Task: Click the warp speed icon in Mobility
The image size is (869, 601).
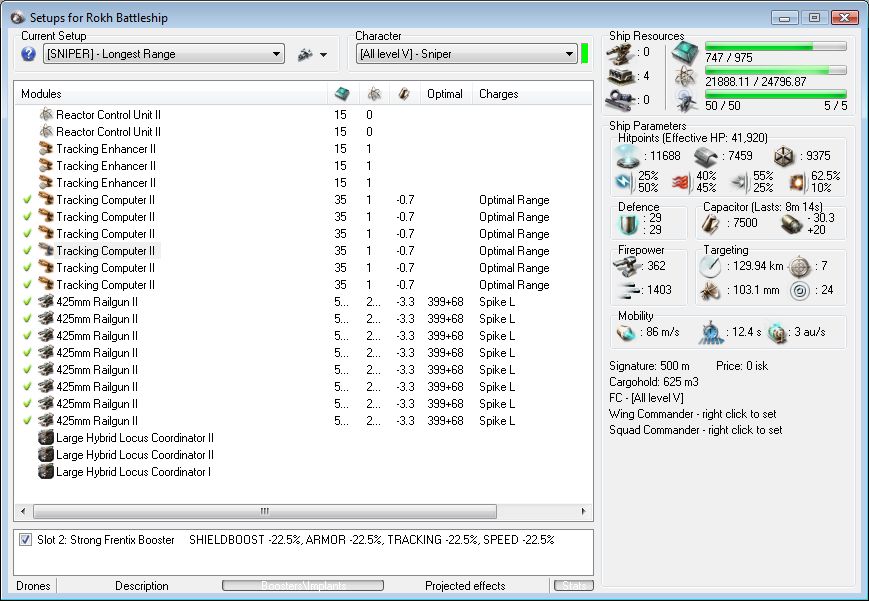Action: pos(778,332)
